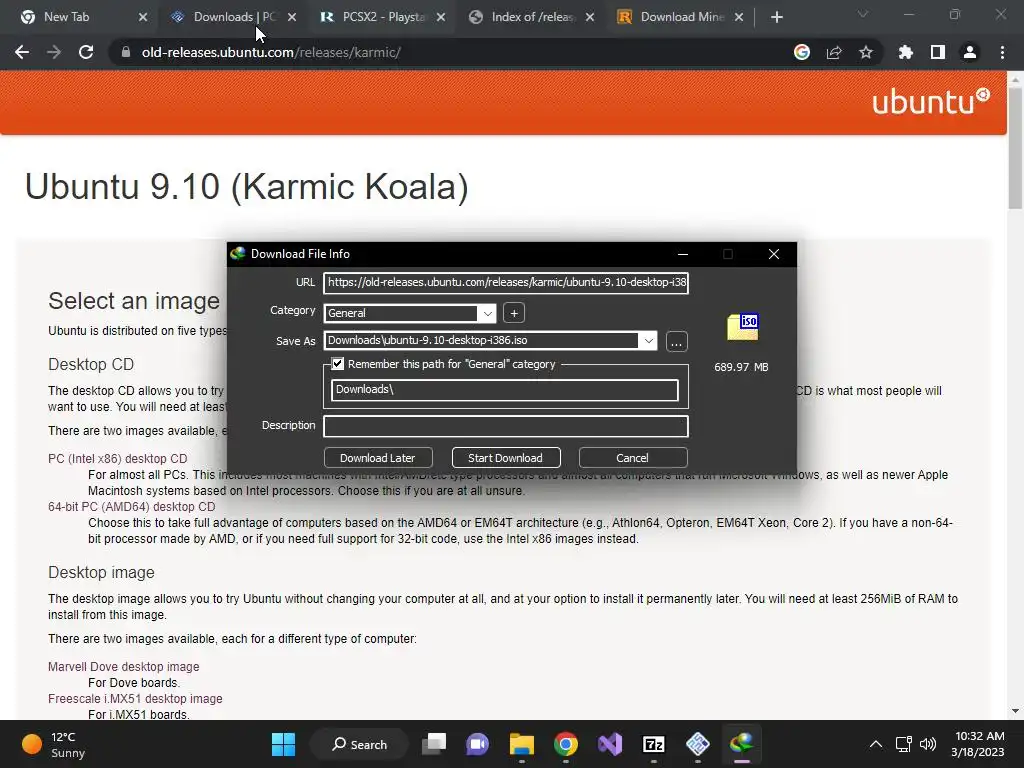Open the taskbar Search box
The image size is (1024, 768).
pyautogui.click(x=360, y=744)
